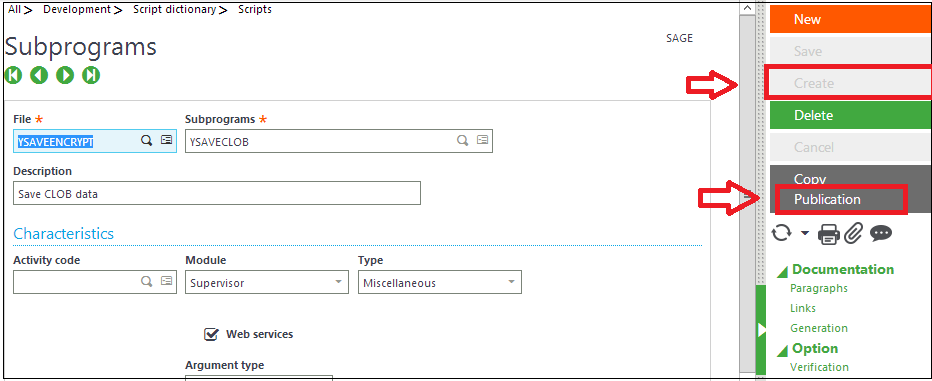This screenshot has width=932, height=381.
Task: Click the Script dictionary breadcrumb
Action: (x=174, y=10)
